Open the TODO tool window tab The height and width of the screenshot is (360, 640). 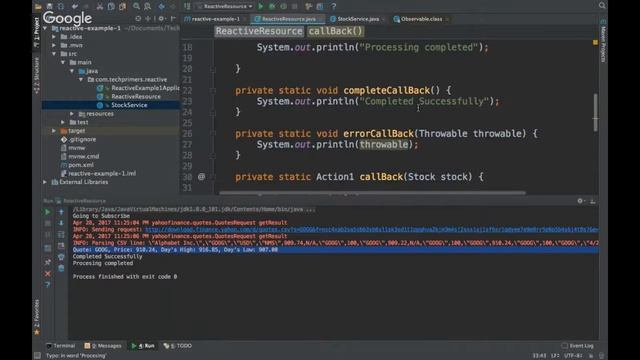point(178,346)
